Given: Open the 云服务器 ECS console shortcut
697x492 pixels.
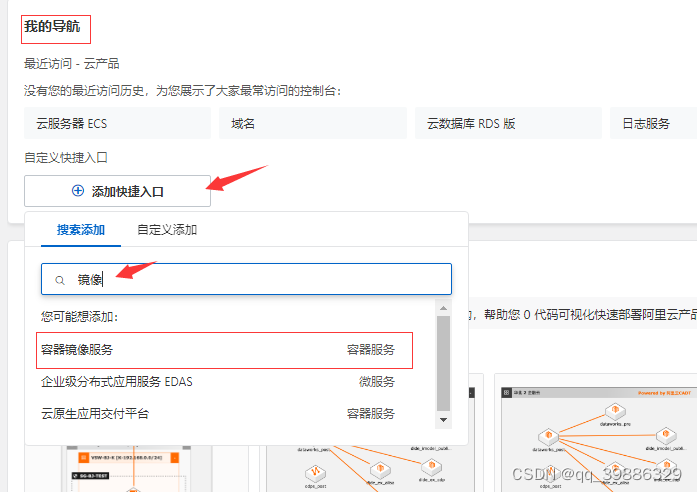Looking at the screenshot, I should tap(117, 123).
